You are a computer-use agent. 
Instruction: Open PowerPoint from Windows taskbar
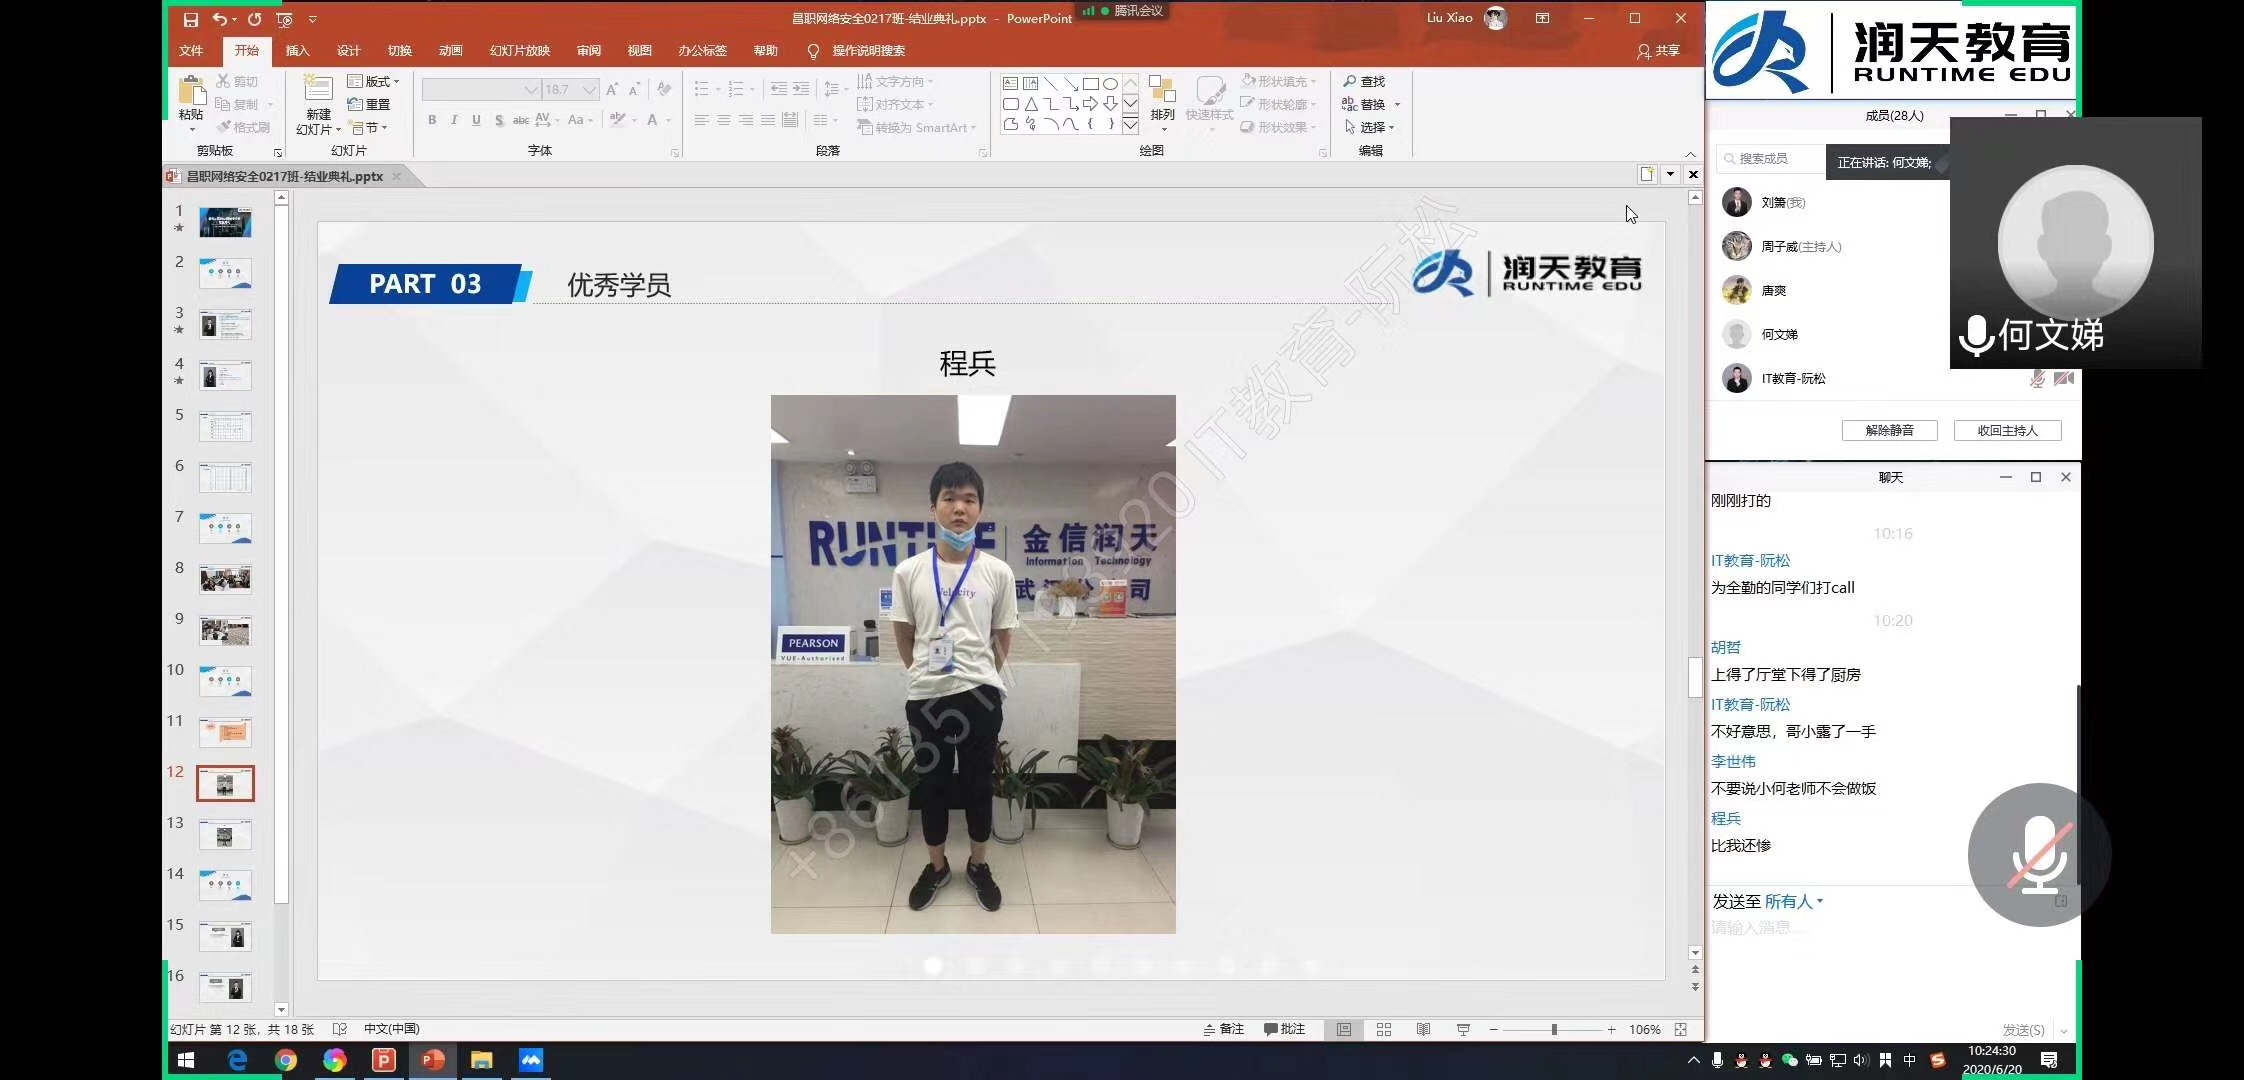click(x=432, y=1060)
